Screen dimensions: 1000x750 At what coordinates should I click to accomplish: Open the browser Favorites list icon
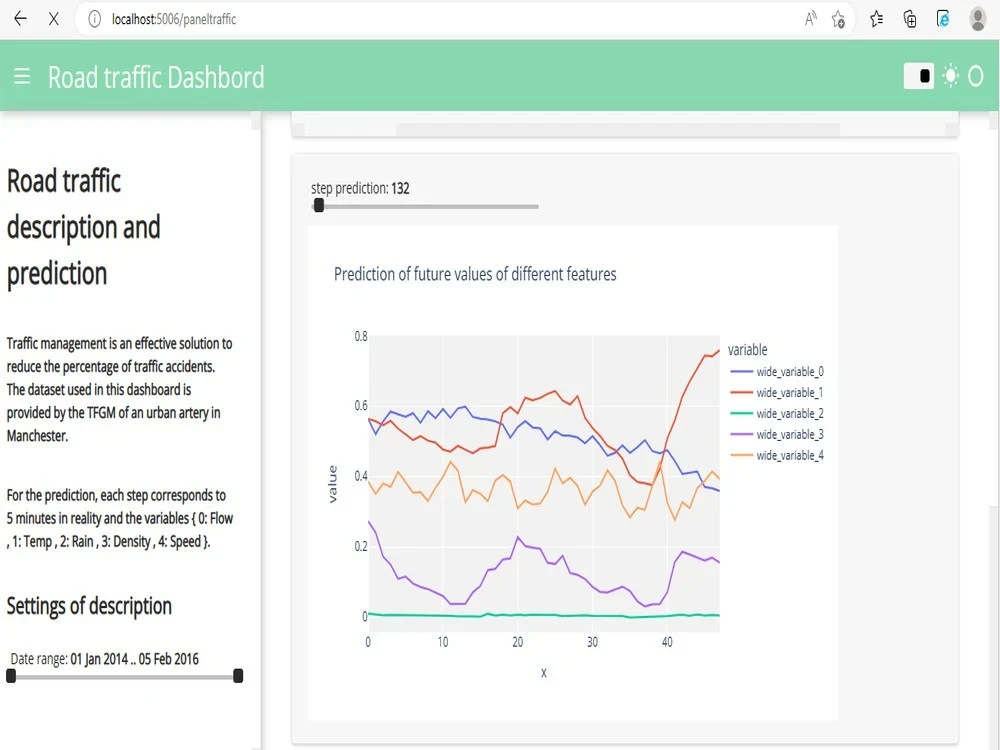coord(875,18)
